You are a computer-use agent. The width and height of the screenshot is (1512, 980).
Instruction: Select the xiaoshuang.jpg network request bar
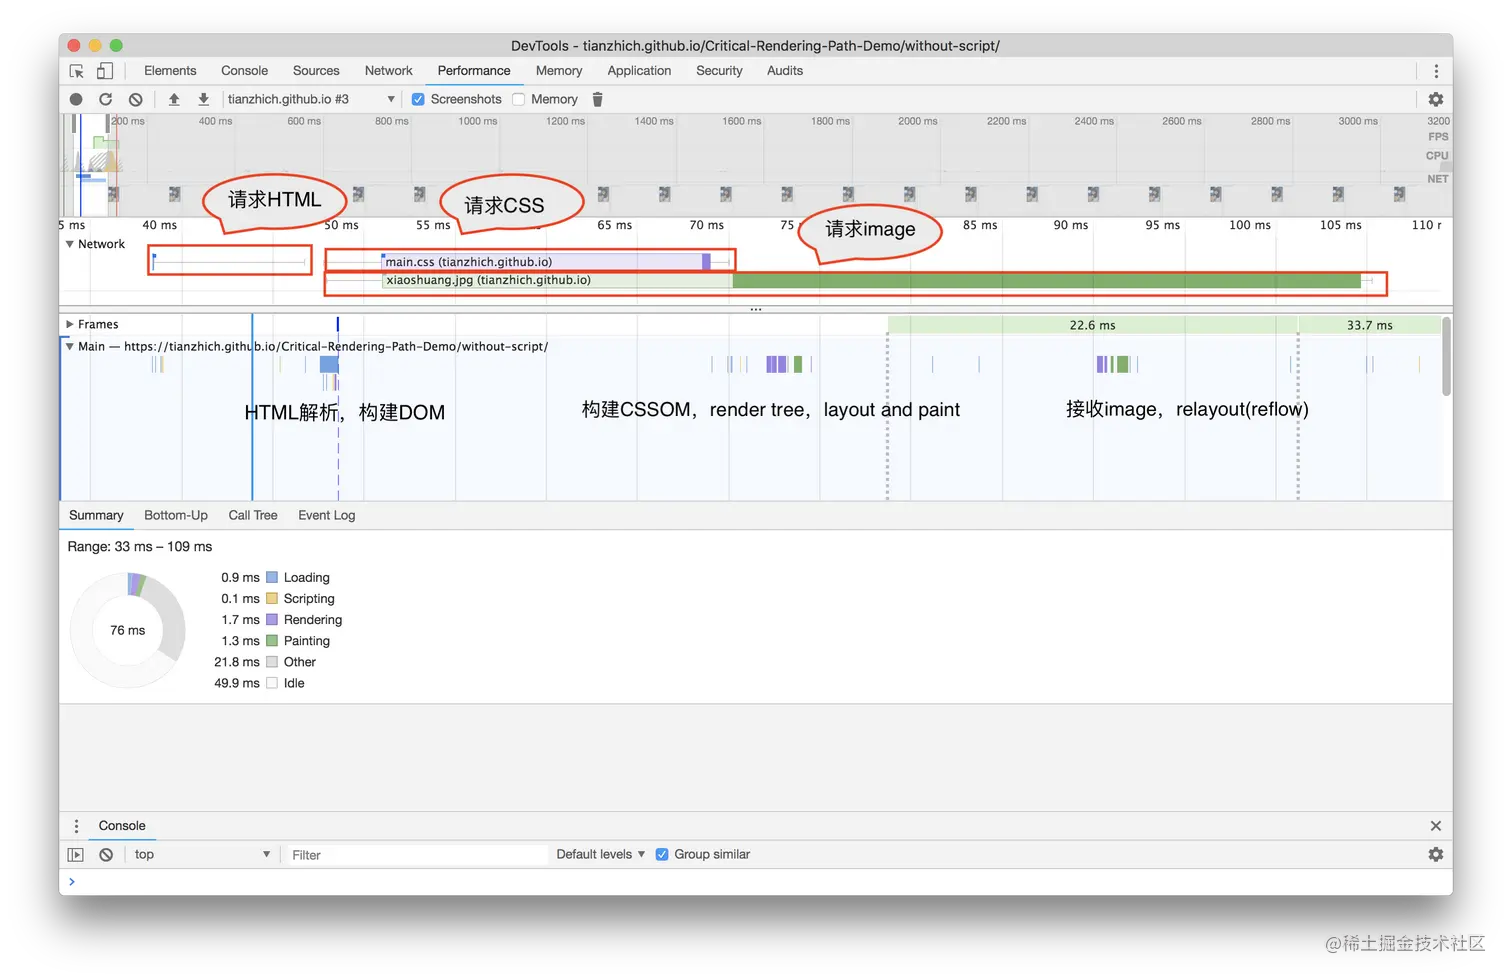(872, 281)
